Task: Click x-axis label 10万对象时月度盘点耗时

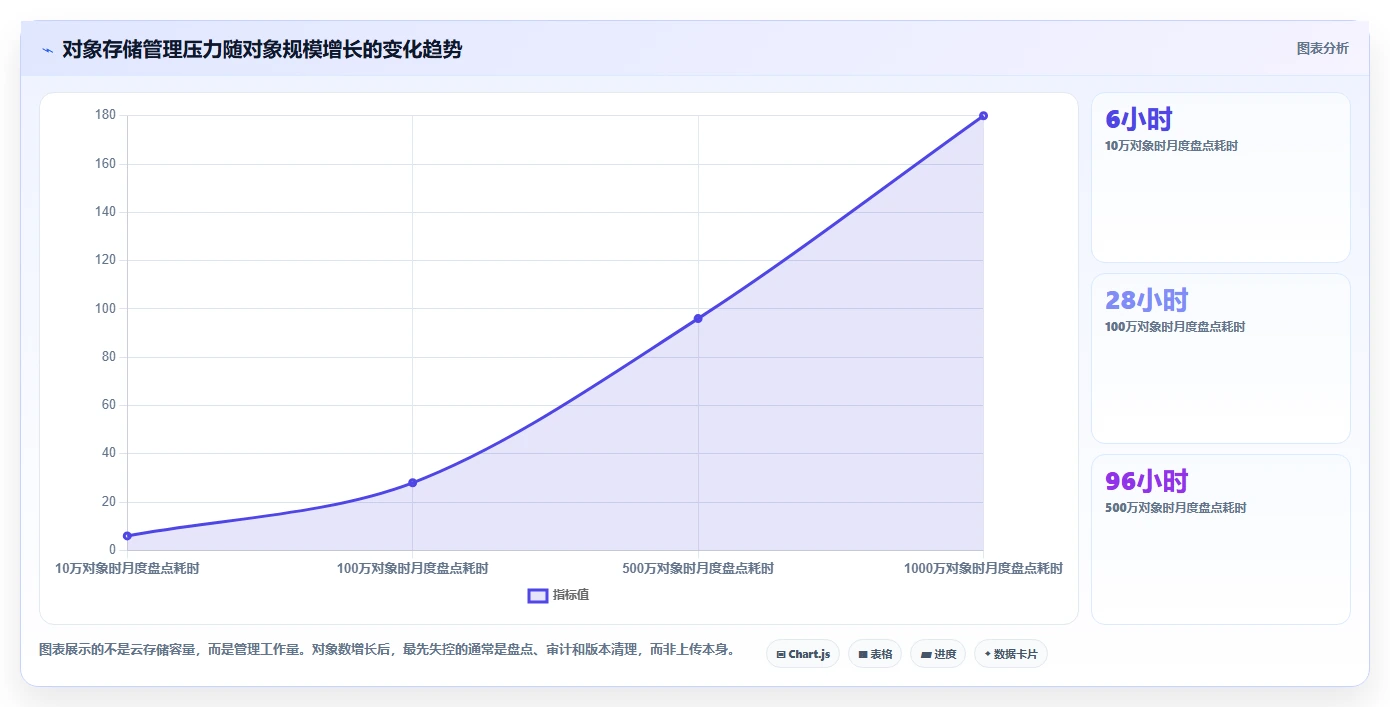Action: 127,568
